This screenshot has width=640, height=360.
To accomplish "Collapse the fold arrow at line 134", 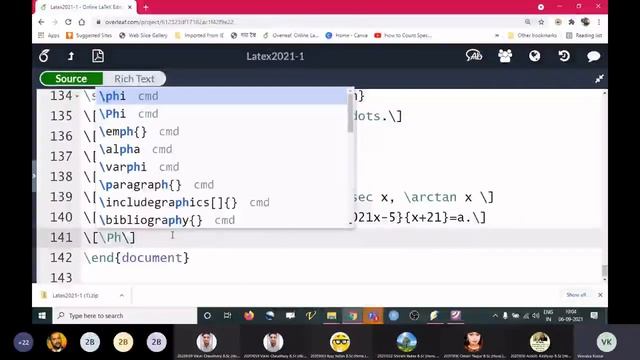I will pyautogui.click(x=77, y=96).
